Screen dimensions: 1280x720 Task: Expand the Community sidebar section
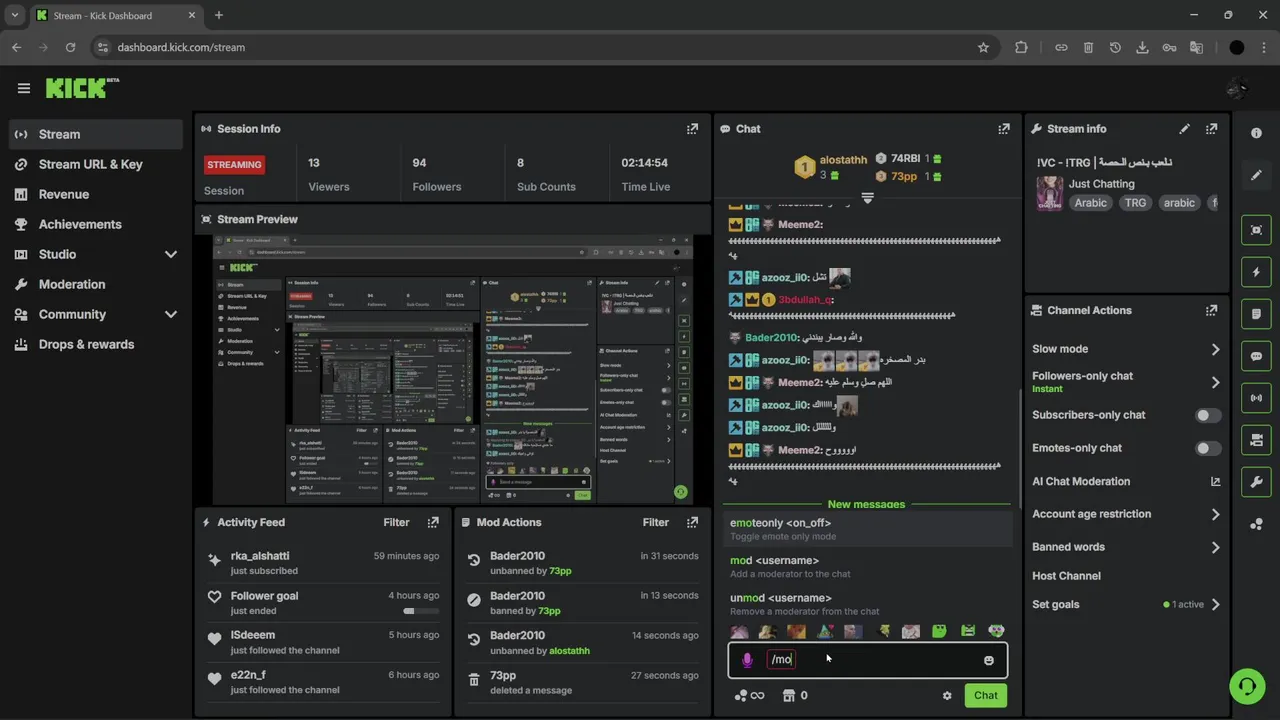pyautogui.click(x=170, y=315)
